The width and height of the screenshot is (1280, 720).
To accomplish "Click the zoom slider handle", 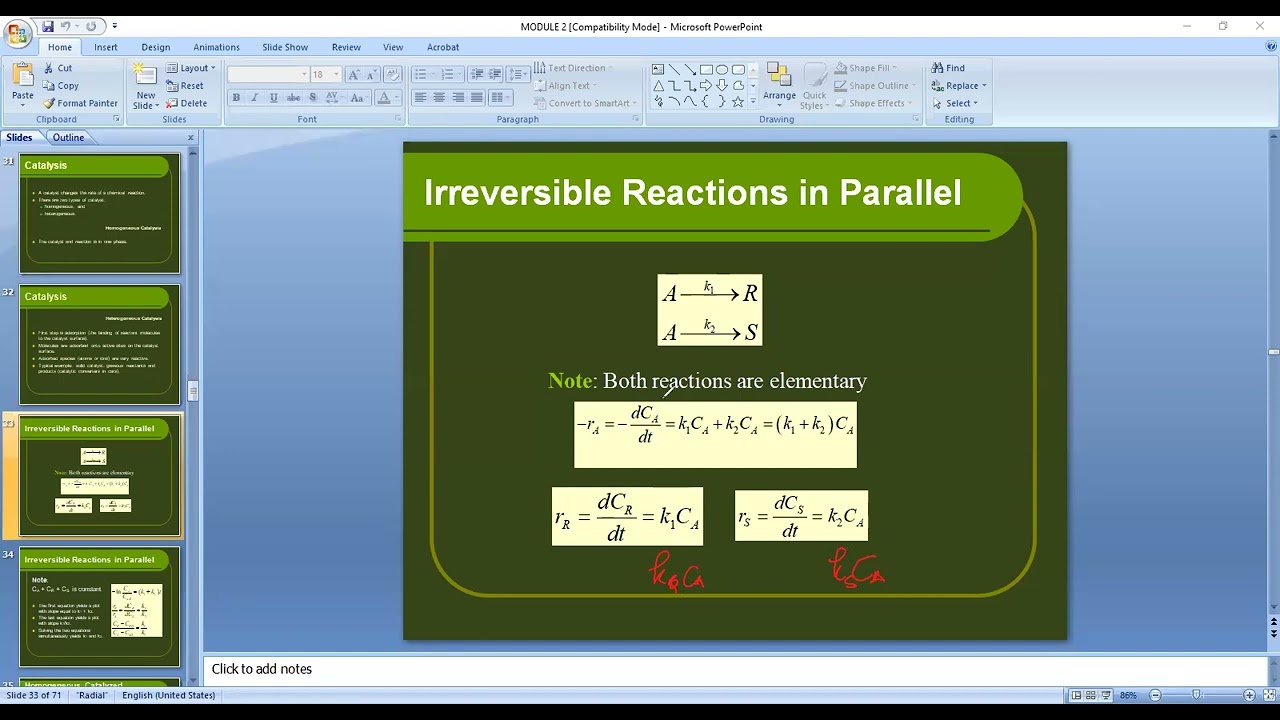I will (x=1196, y=695).
